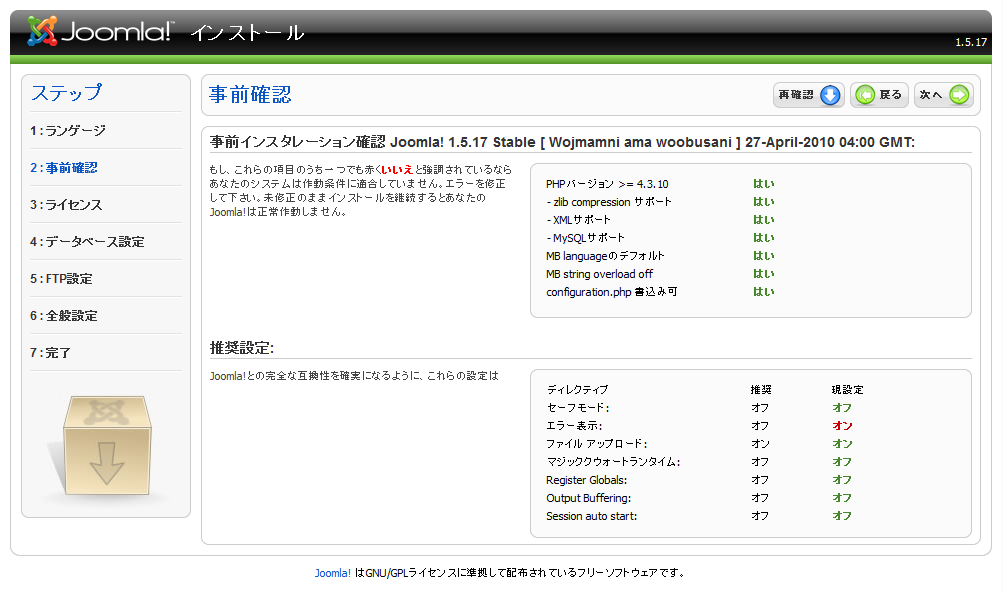Go back with the 戻る button
The height and width of the screenshot is (592, 1003).
pos(879,95)
